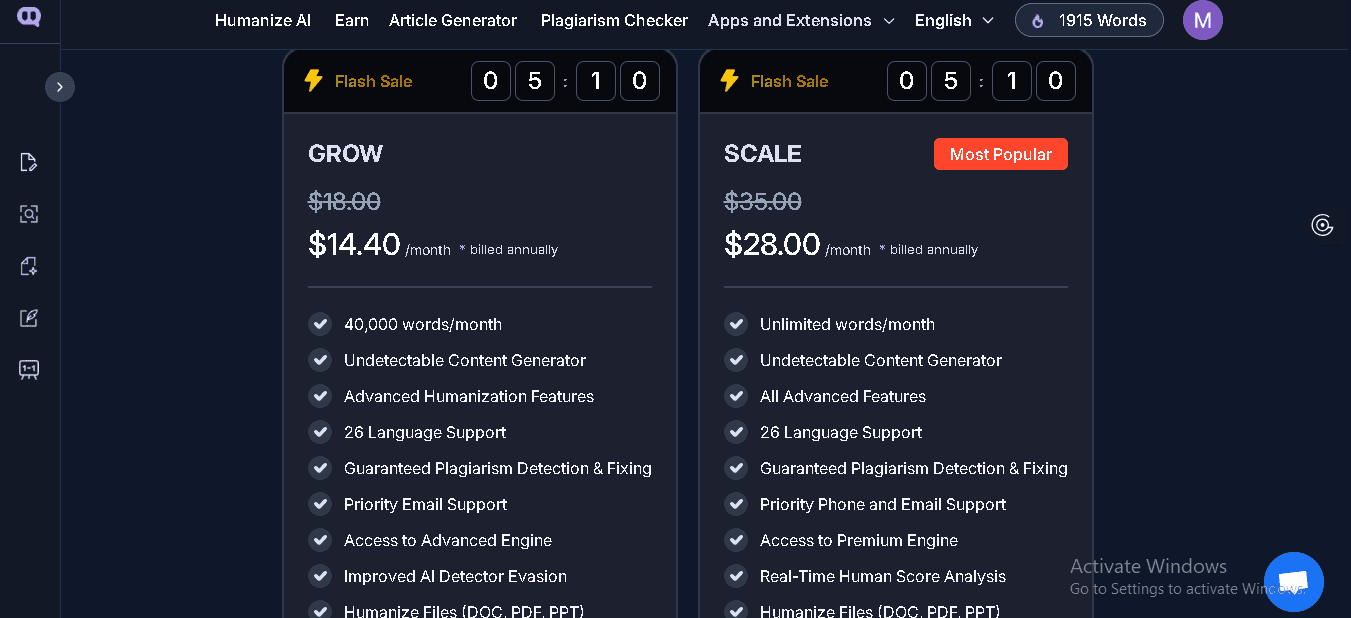Click the Most Popular badge on SCALE plan

pos(1000,153)
